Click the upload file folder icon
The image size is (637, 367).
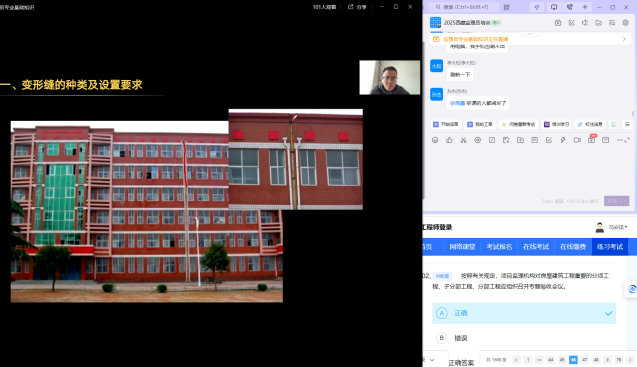[x=520, y=140]
